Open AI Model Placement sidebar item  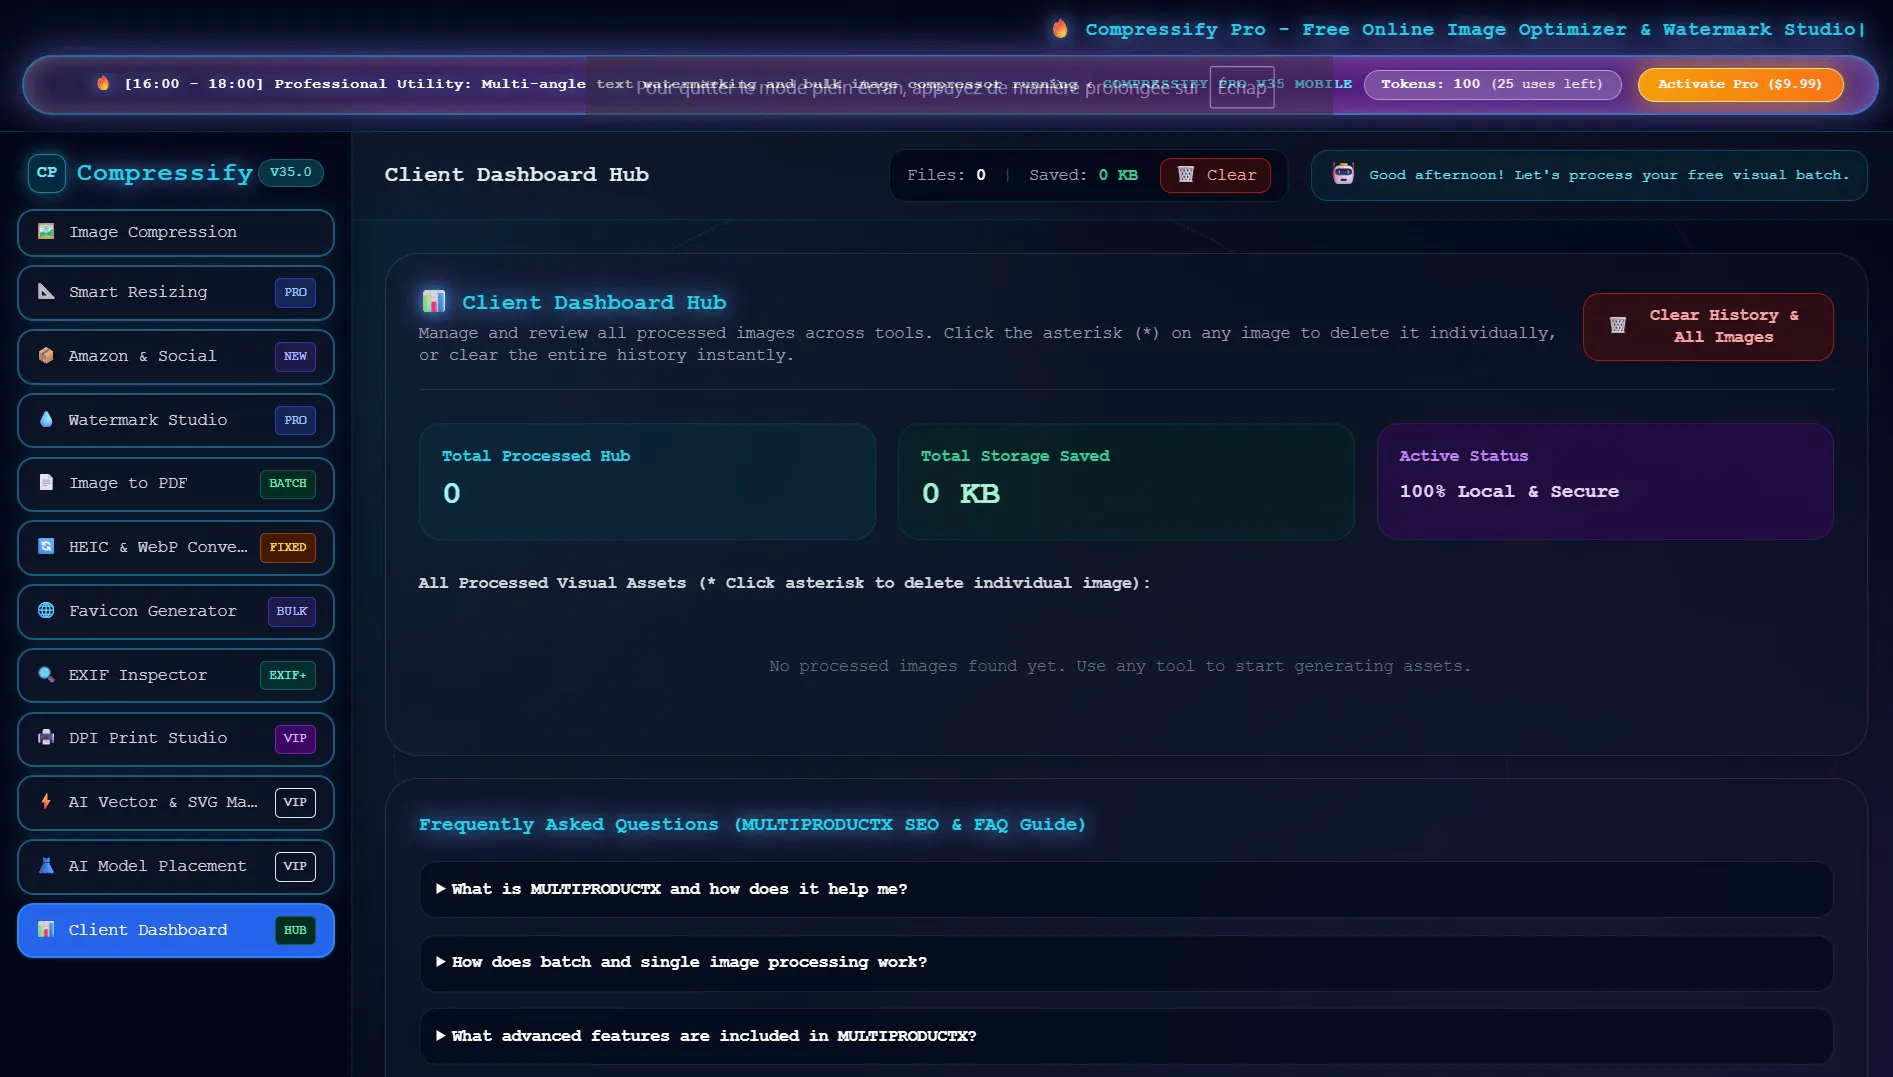pyautogui.click(x=176, y=866)
